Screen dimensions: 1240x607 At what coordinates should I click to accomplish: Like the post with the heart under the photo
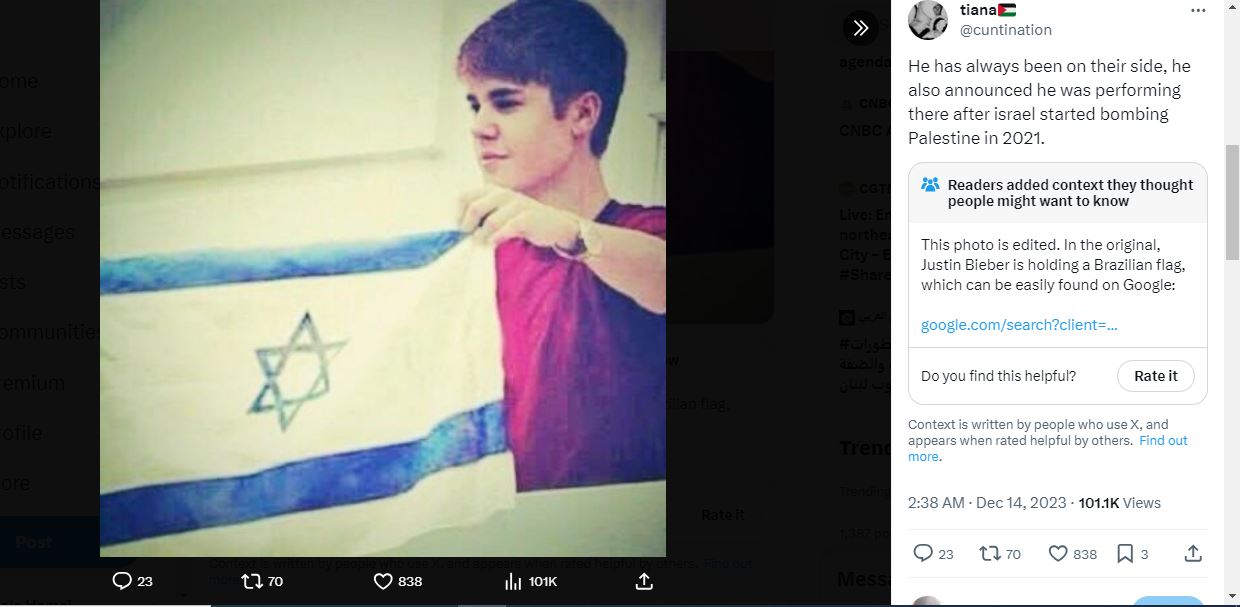(x=383, y=581)
